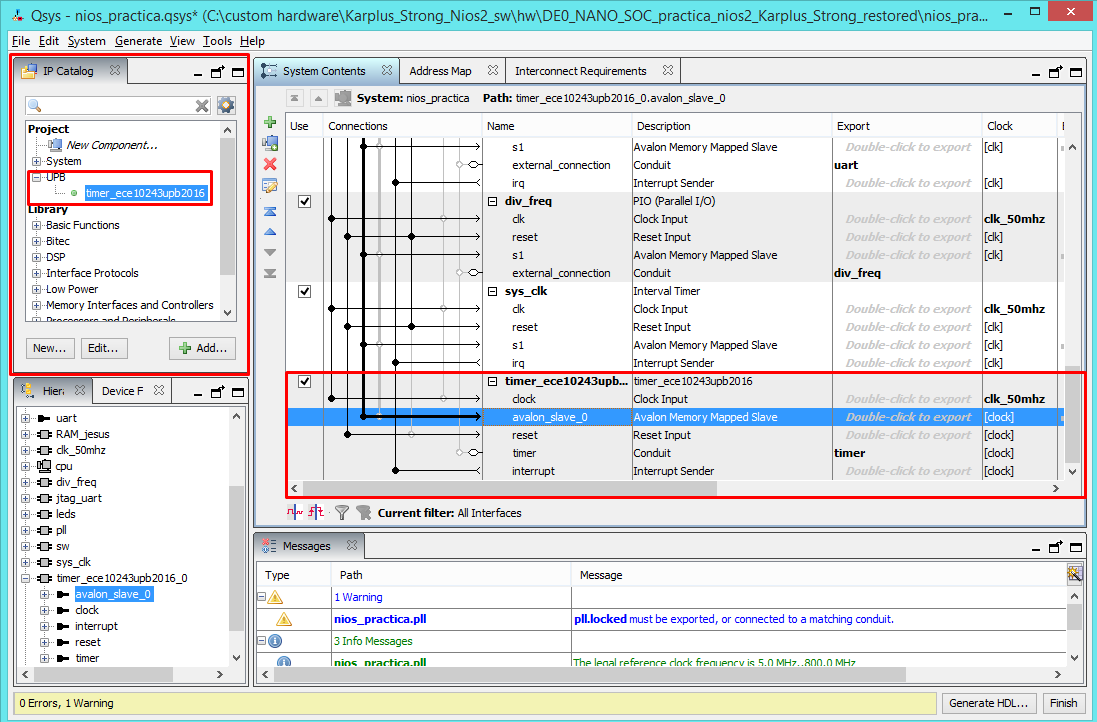Click the Export cell for the avalon_slave_0 row
This screenshot has height=722, width=1097.
click(907, 417)
